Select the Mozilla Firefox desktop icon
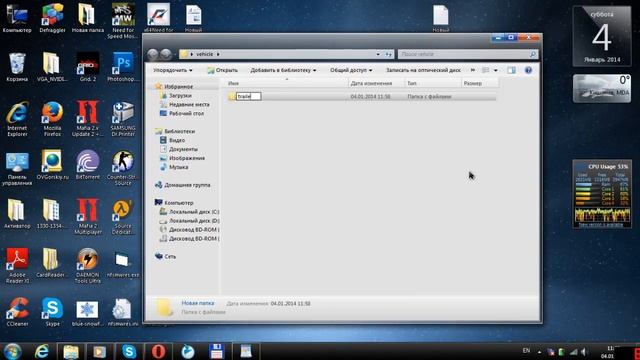This screenshot has height=360, width=640. point(52,119)
